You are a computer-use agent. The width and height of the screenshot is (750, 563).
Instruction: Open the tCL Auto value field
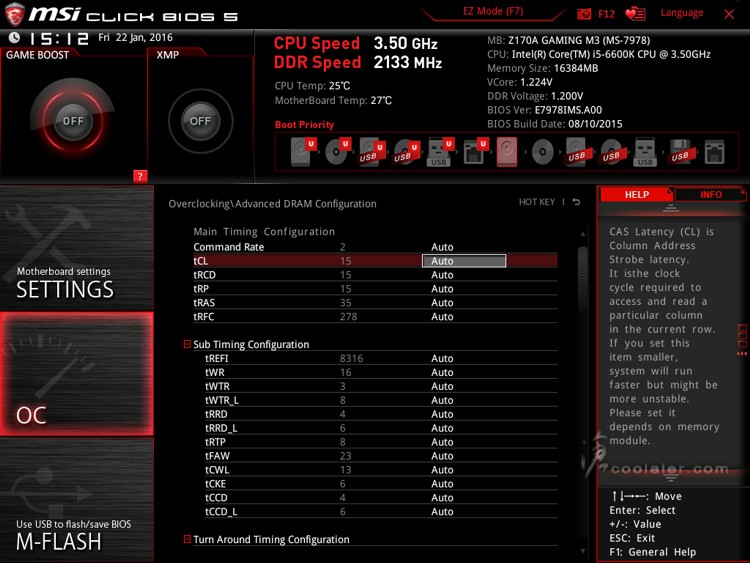point(464,261)
